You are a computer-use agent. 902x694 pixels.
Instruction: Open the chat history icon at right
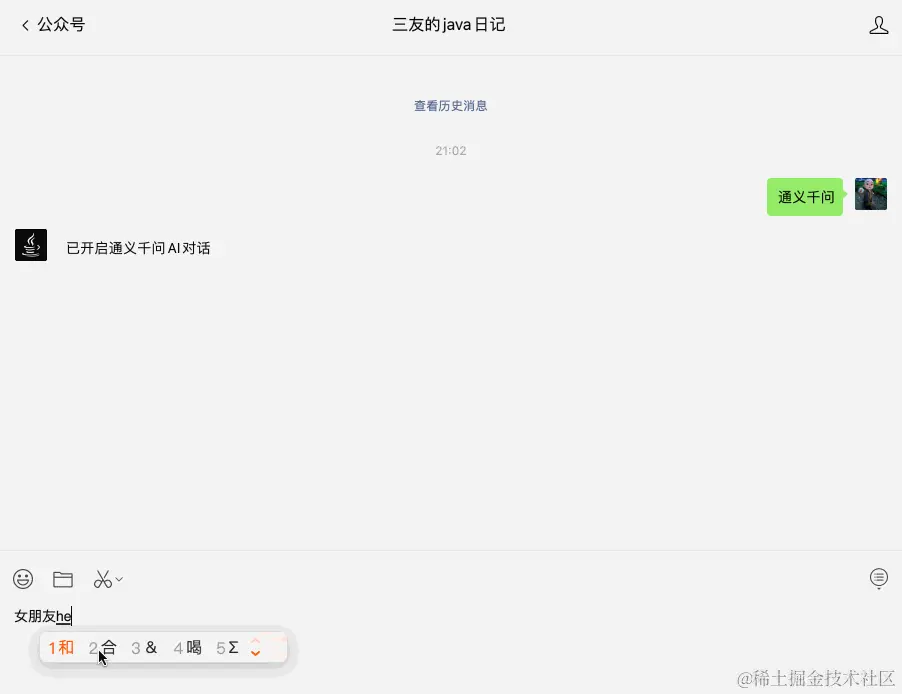pyautogui.click(x=878, y=578)
